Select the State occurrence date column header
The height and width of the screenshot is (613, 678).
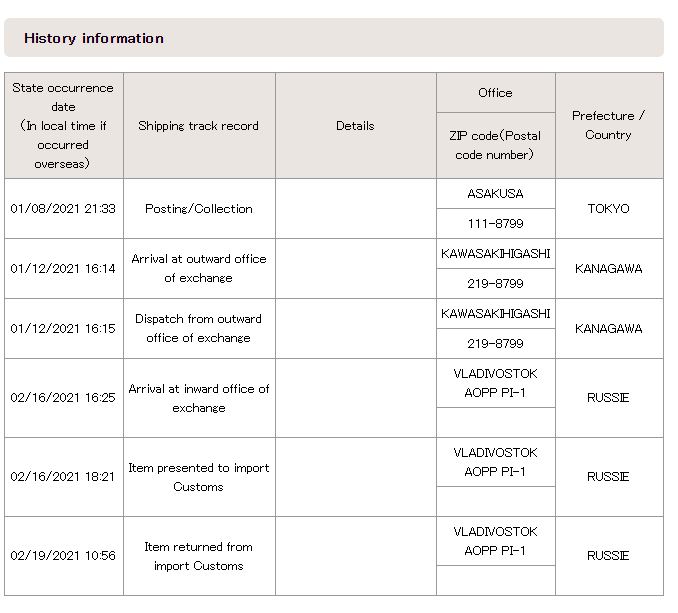(64, 125)
